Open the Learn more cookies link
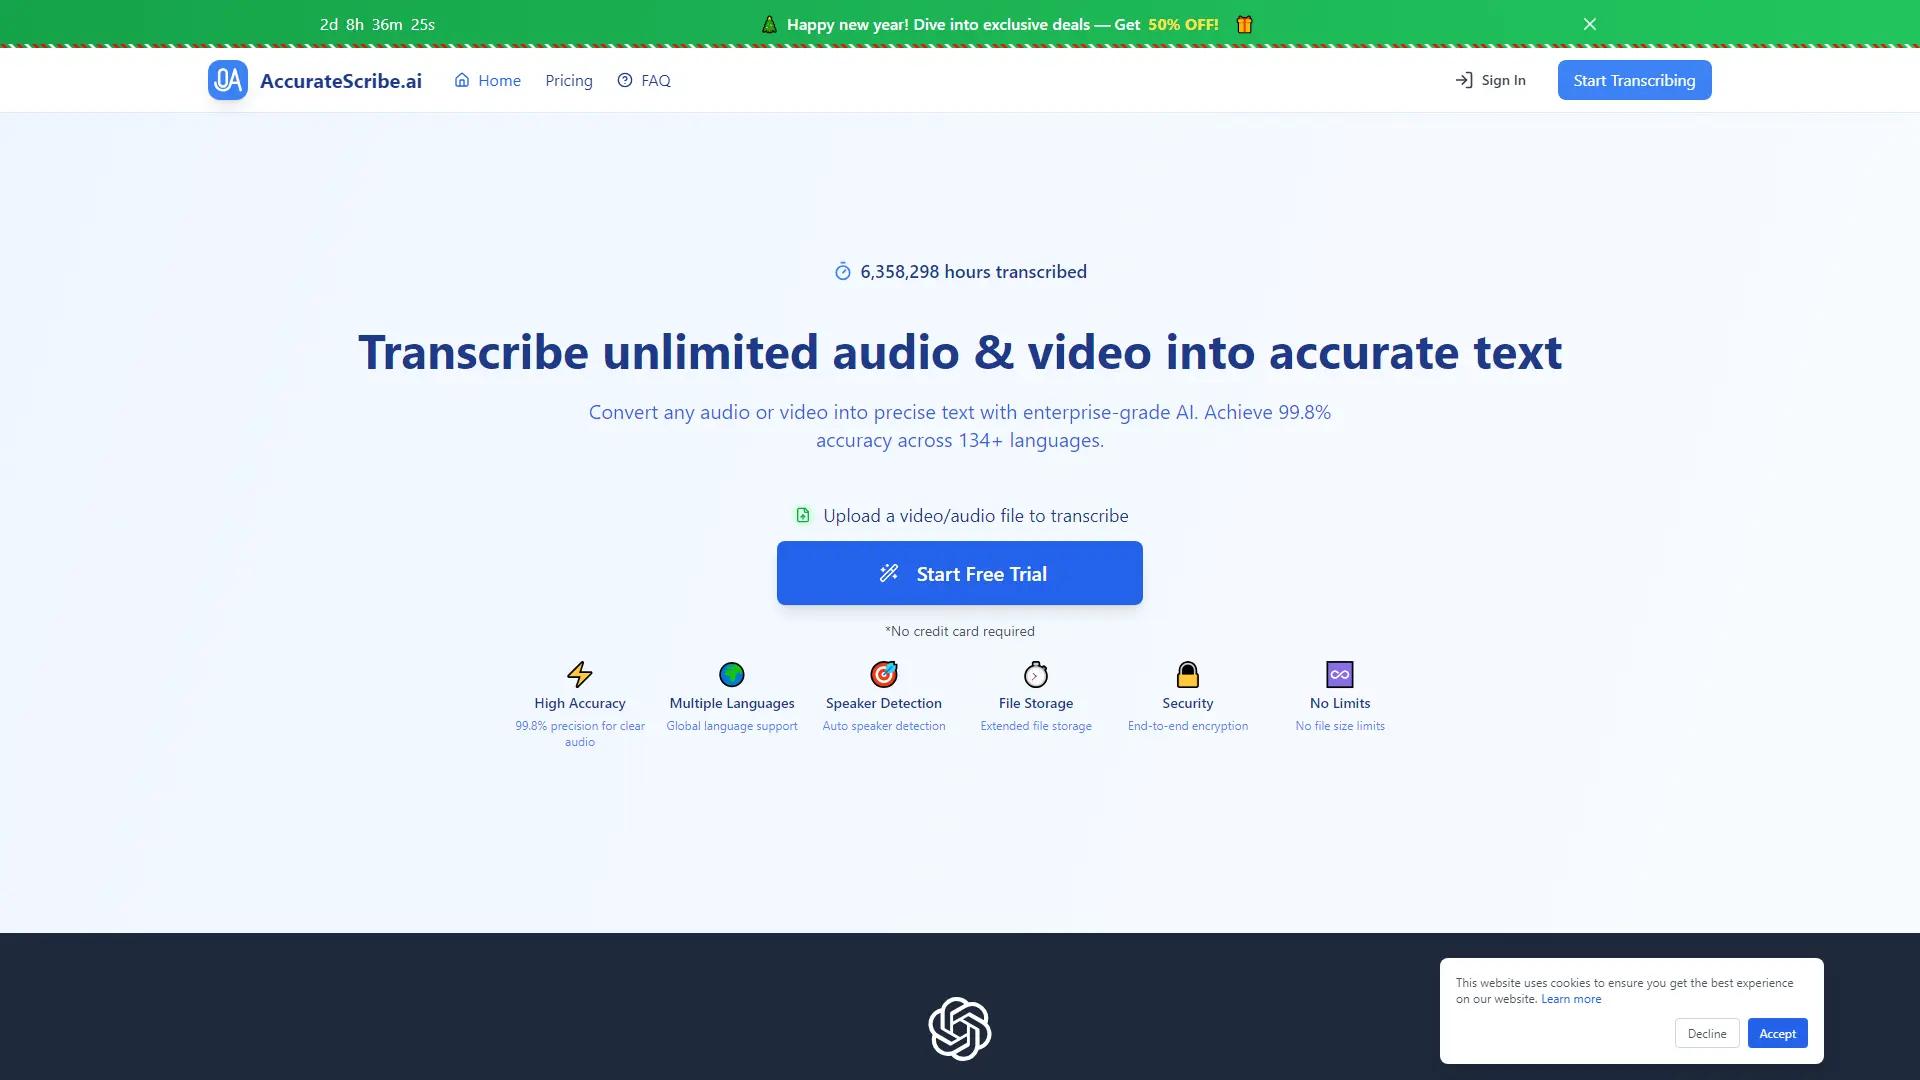The image size is (1920, 1080). (1570, 998)
